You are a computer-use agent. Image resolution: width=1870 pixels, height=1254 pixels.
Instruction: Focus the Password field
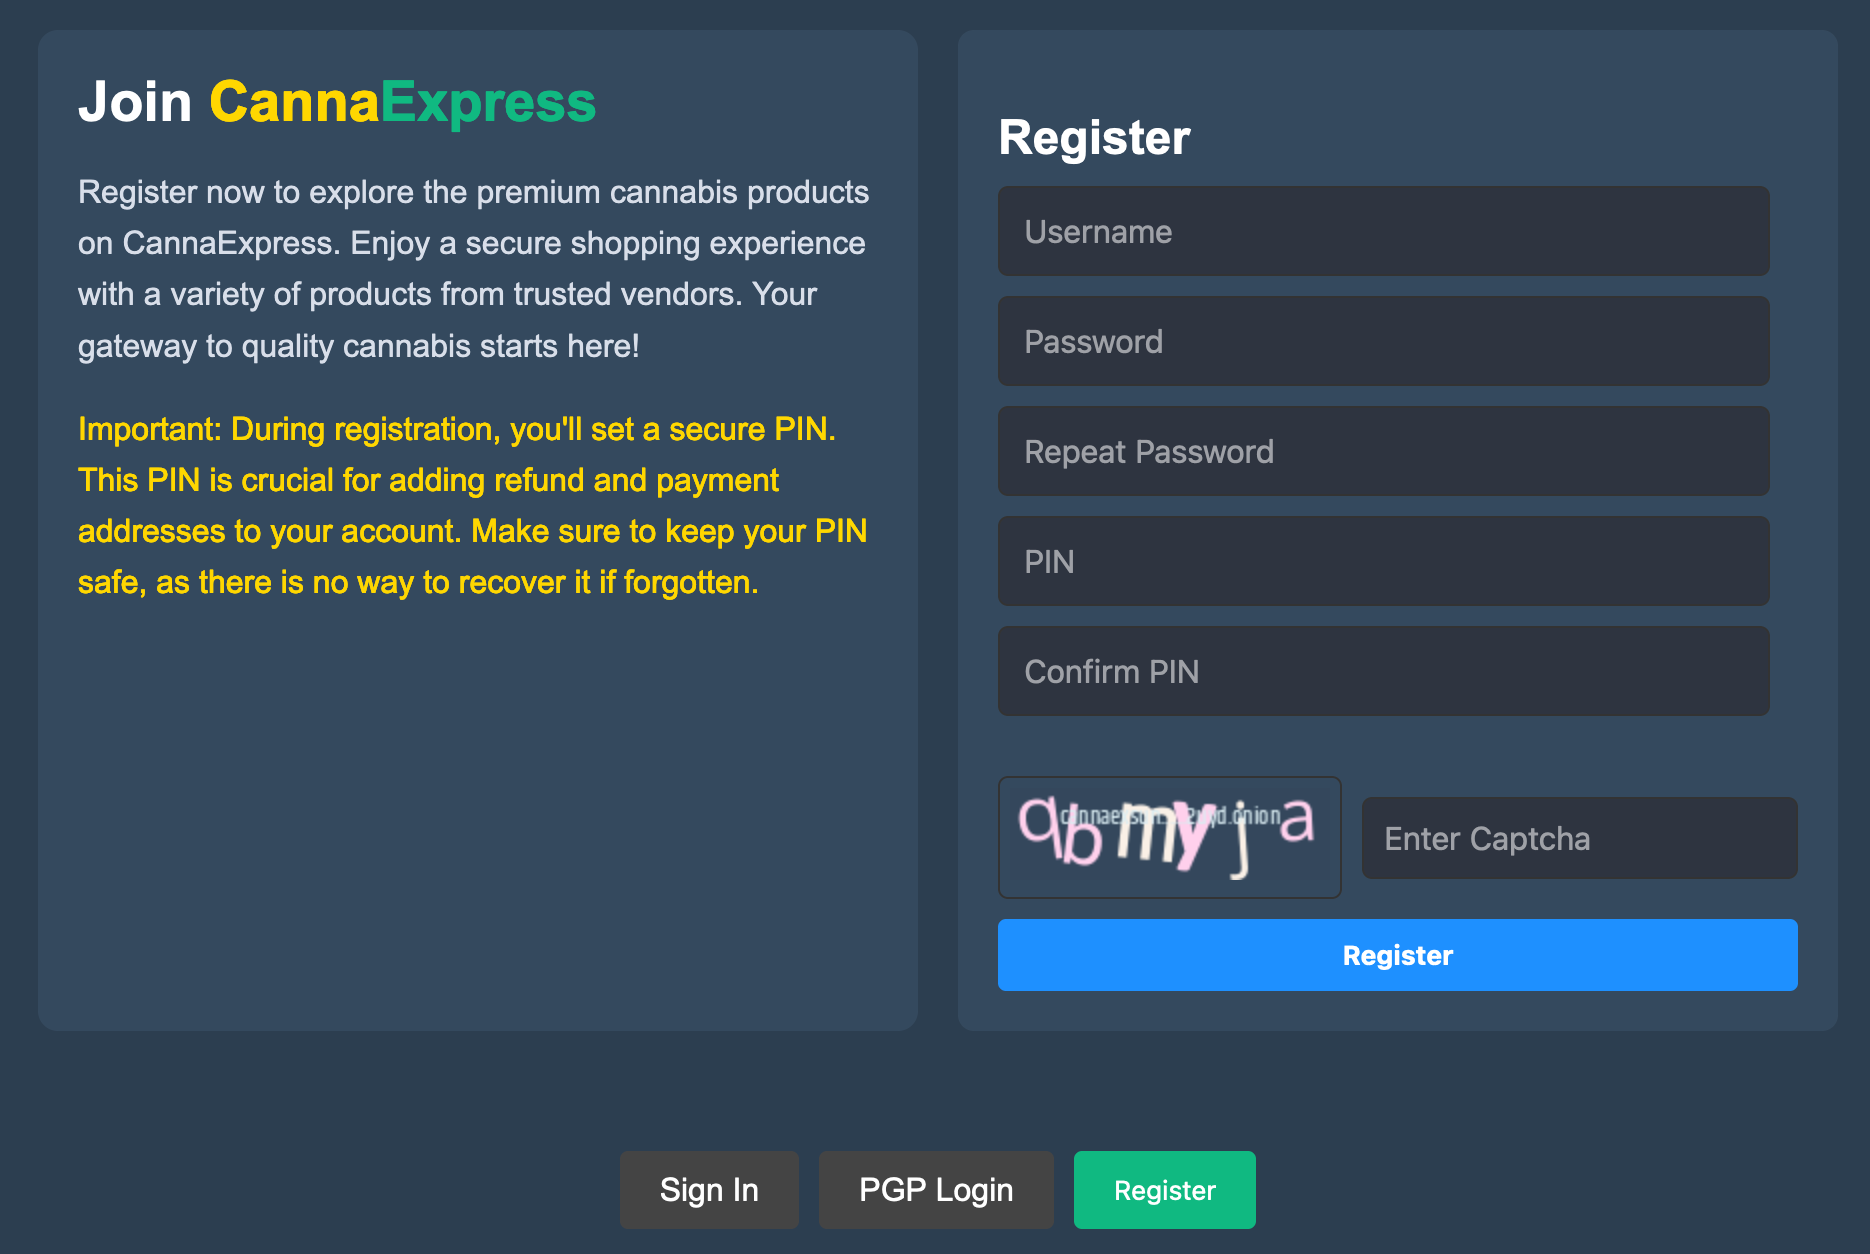[x=1383, y=341]
